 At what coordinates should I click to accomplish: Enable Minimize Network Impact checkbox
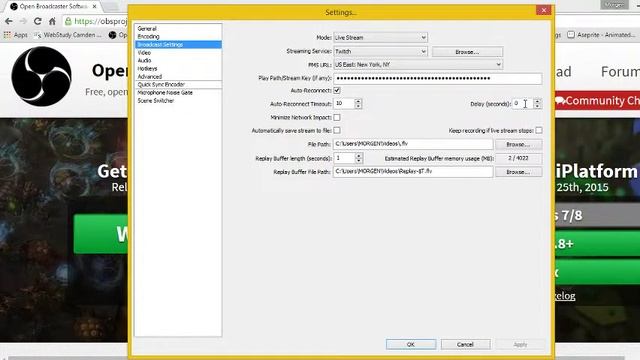337,117
